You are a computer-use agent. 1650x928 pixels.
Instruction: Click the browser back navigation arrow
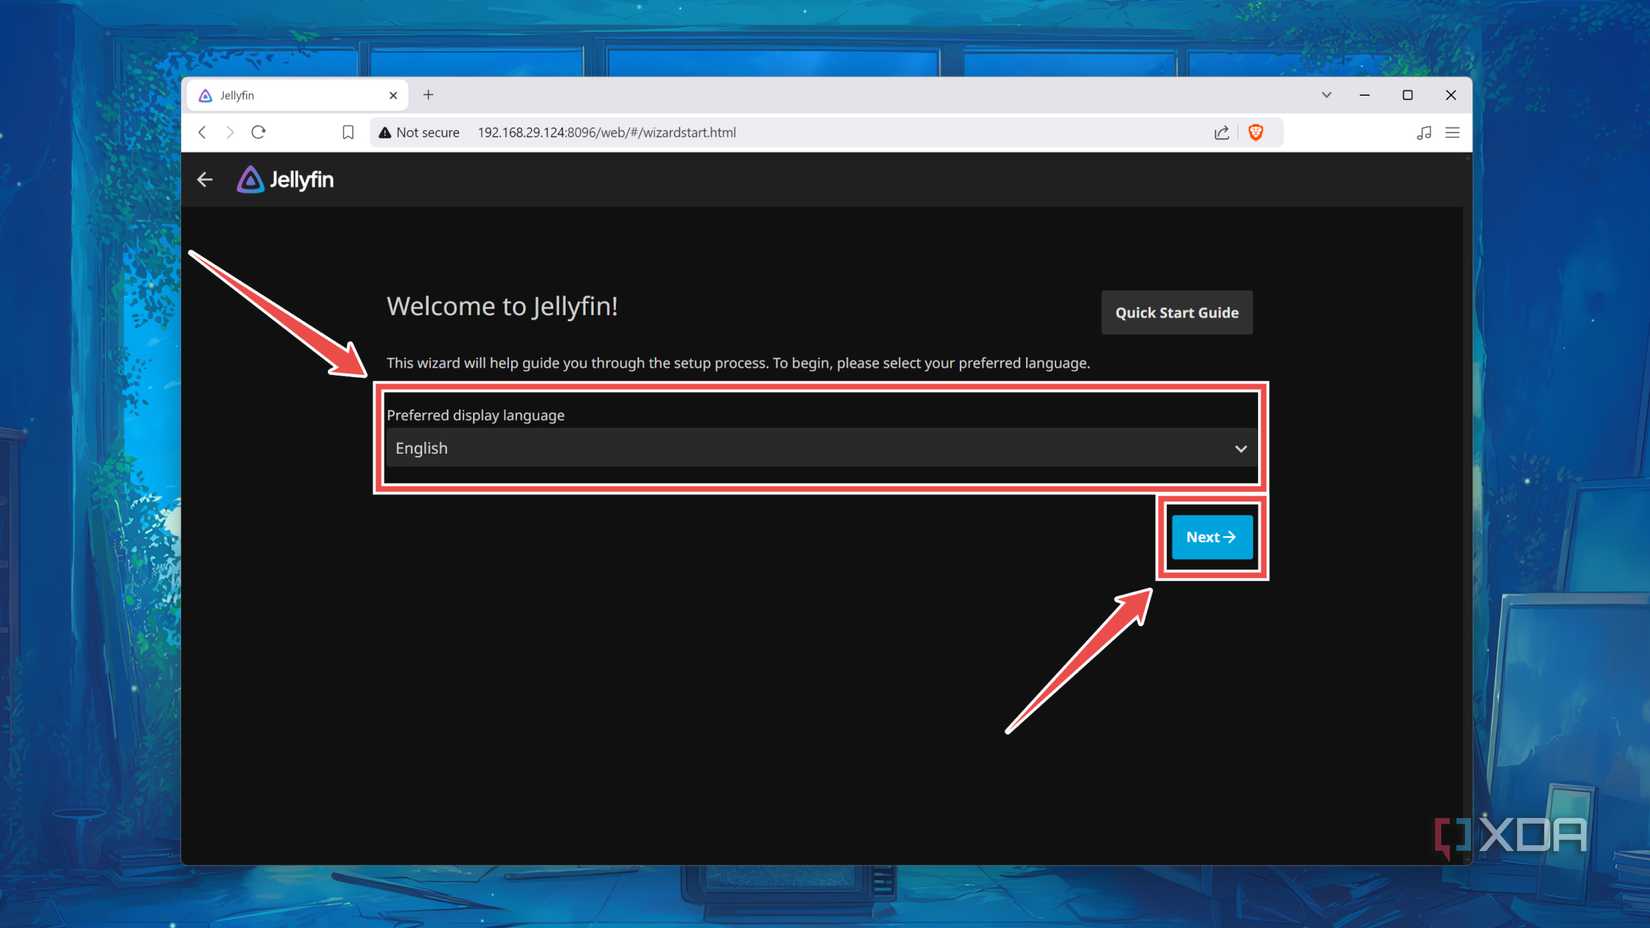[202, 131]
